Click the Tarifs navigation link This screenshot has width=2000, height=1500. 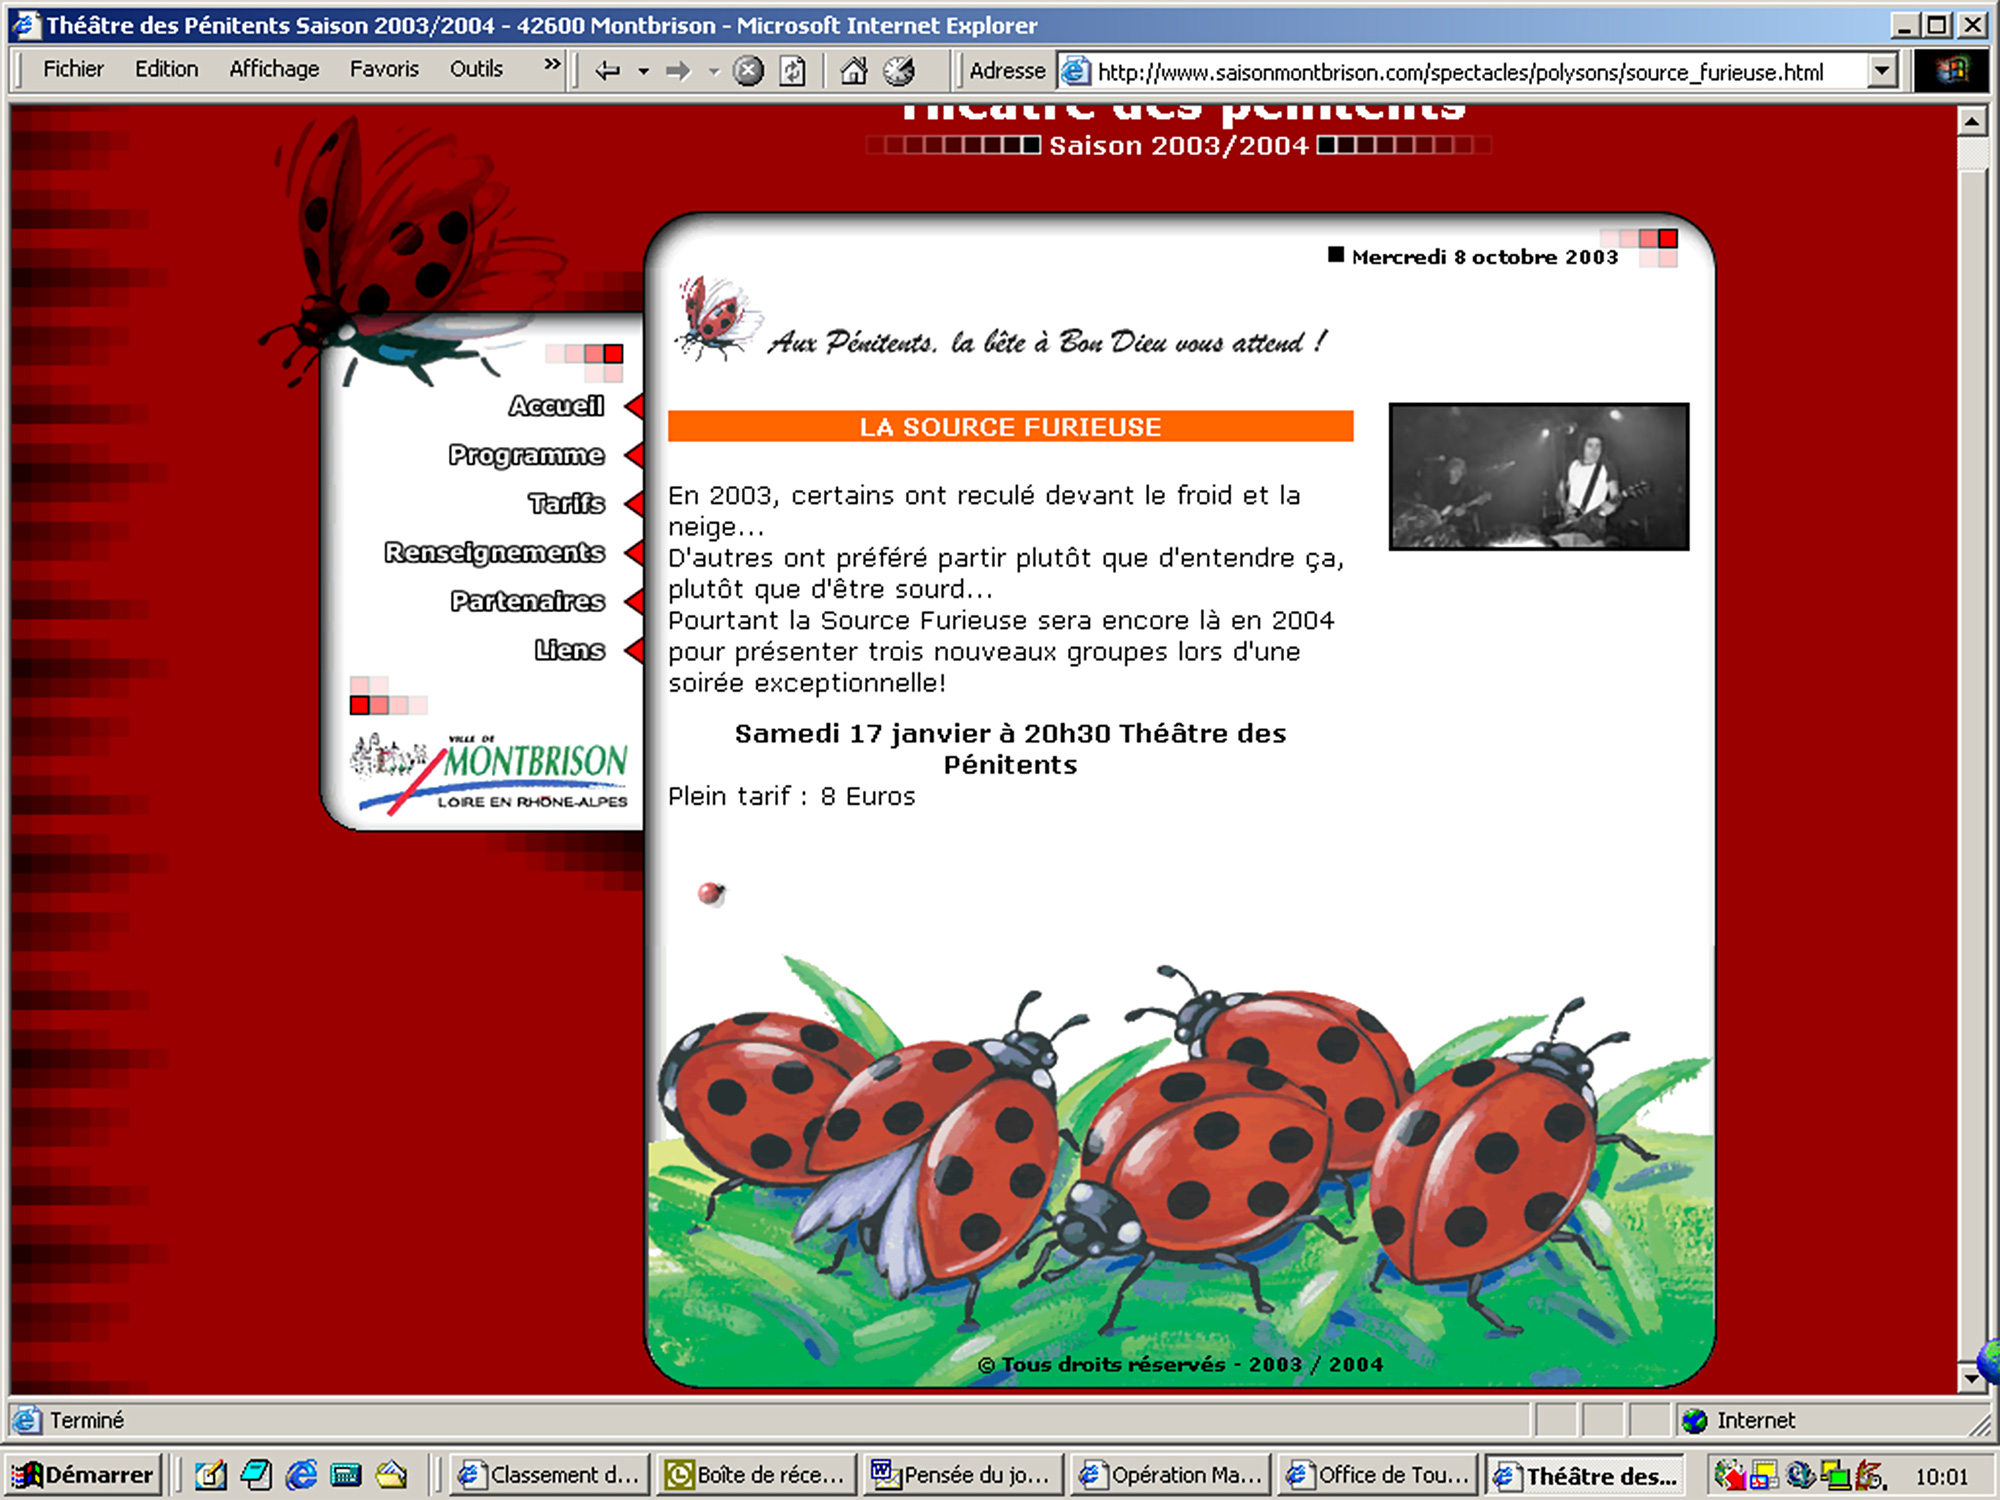(566, 503)
